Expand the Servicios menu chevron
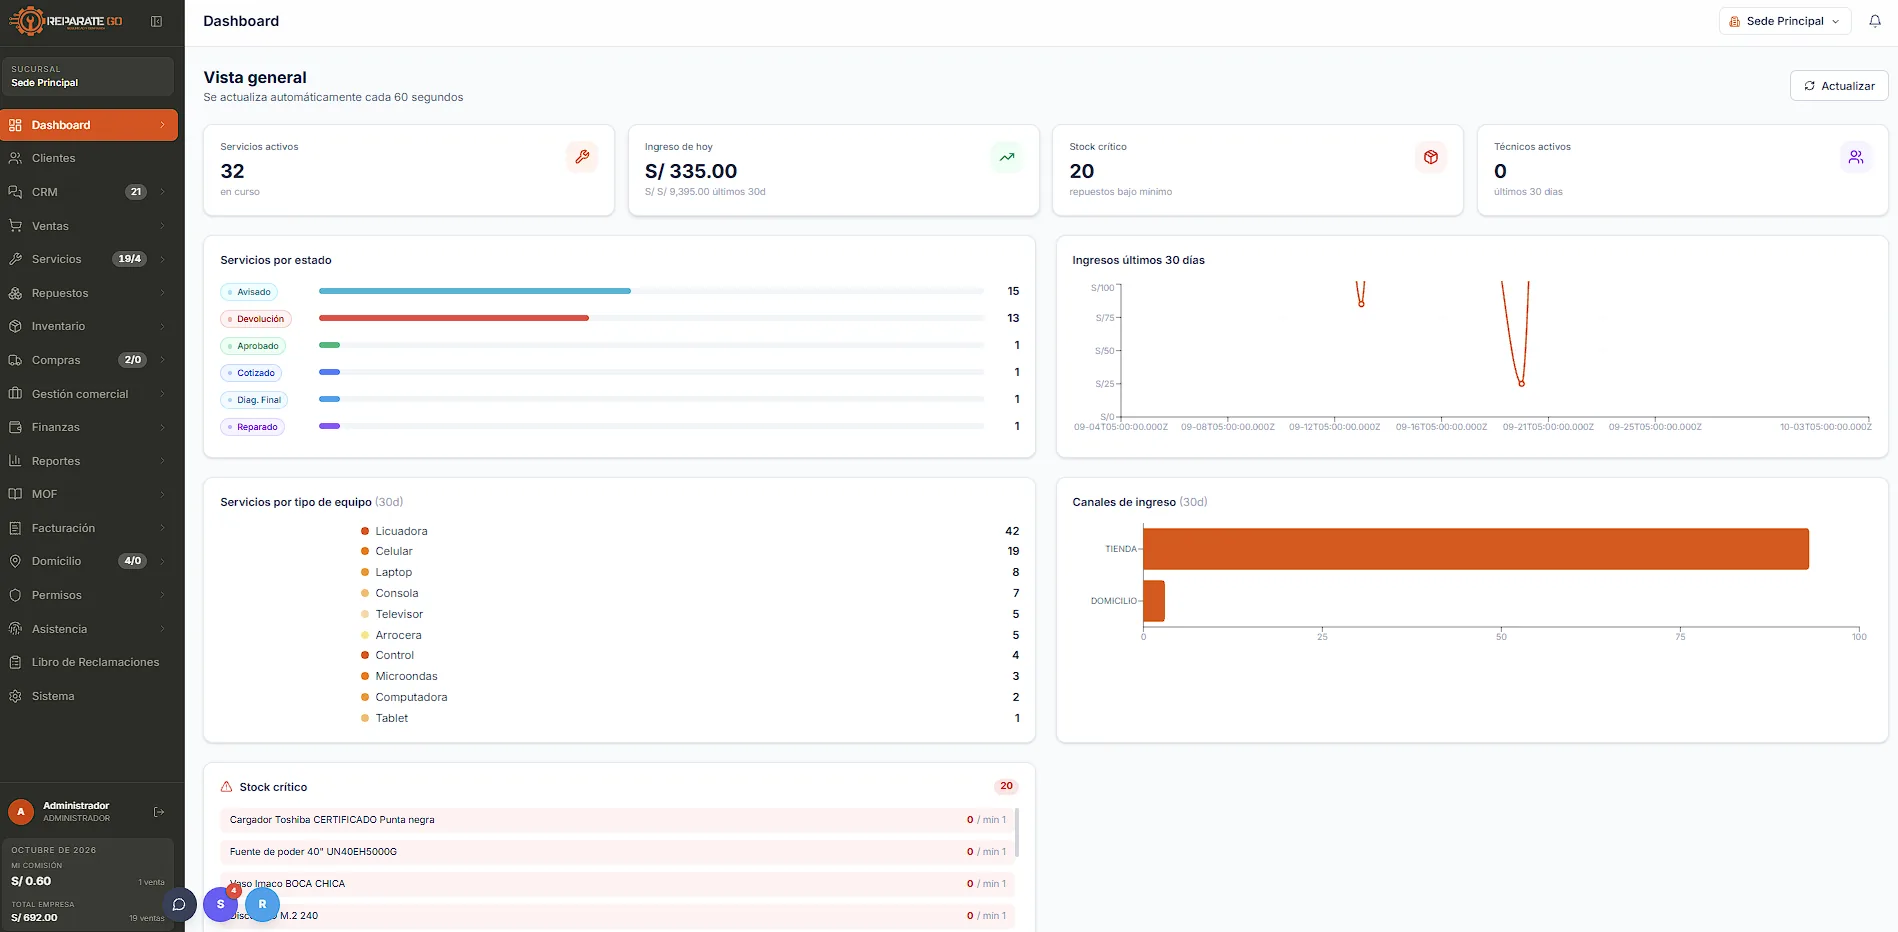1898x932 pixels. pyautogui.click(x=162, y=259)
